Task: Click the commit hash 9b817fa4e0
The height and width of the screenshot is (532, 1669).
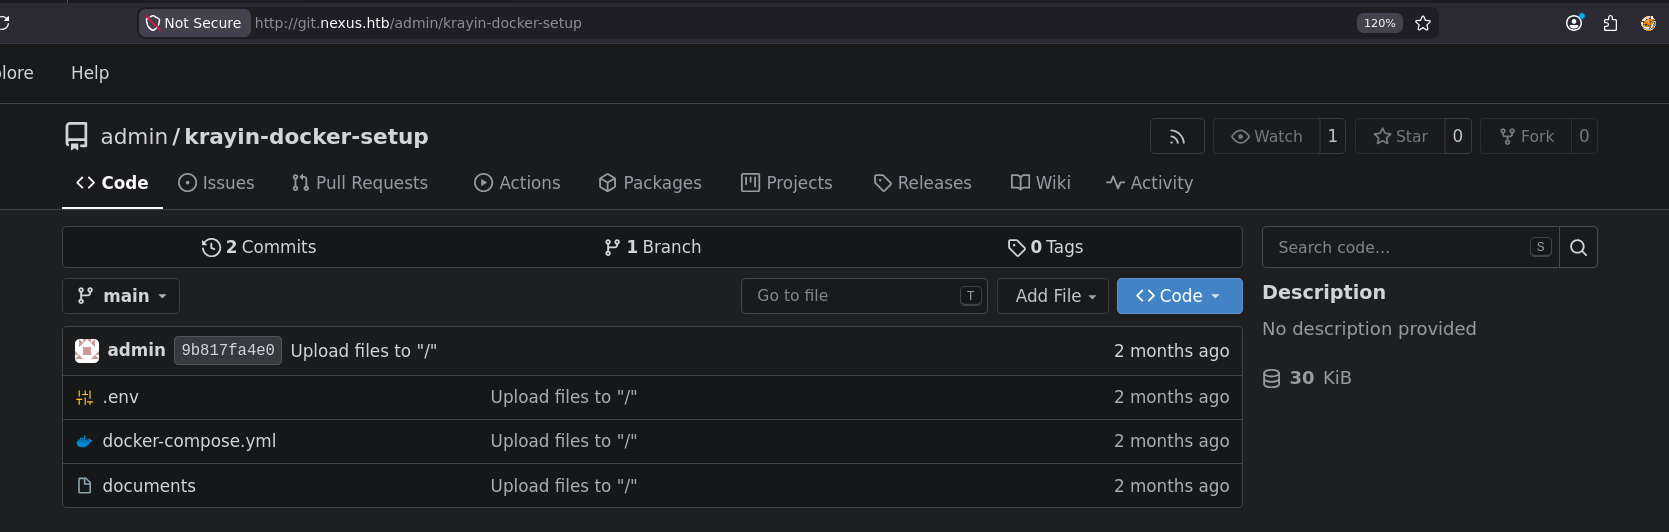Action: (228, 350)
